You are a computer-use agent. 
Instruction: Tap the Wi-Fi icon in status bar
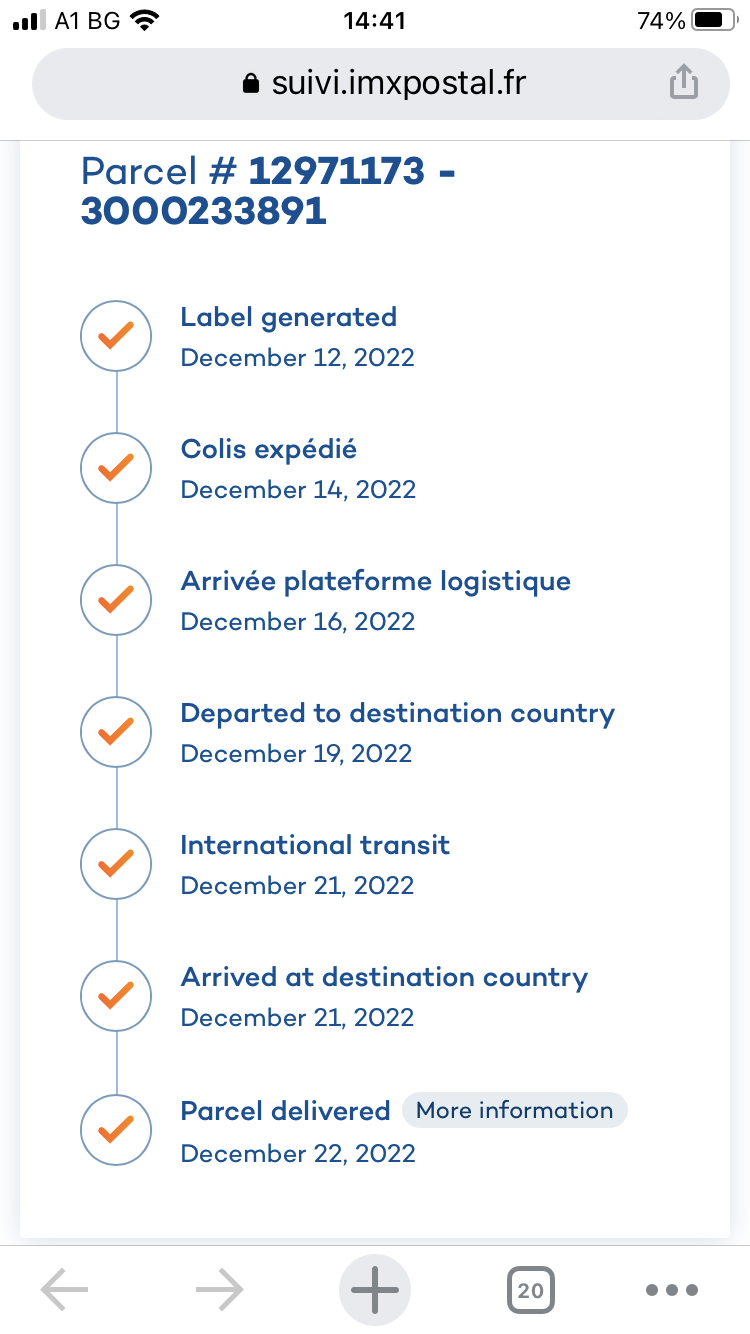point(146,21)
